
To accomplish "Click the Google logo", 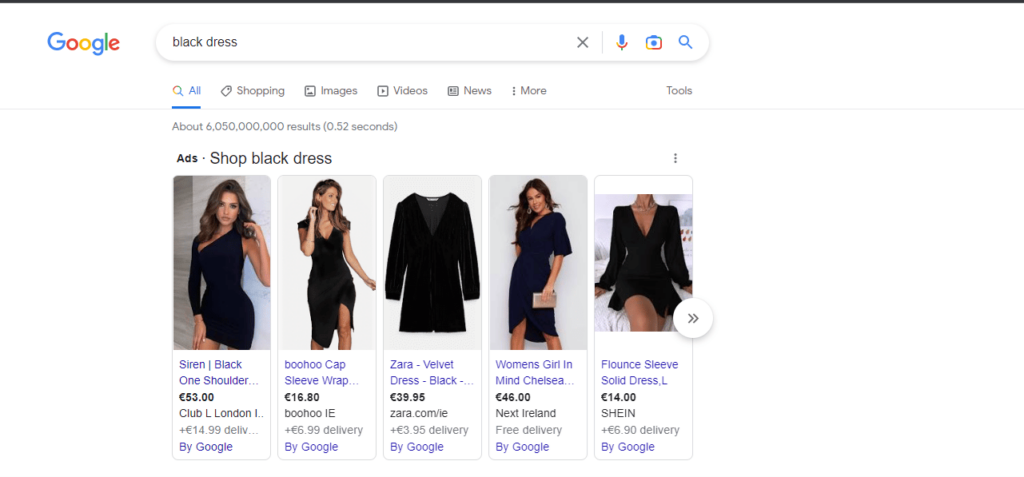I will point(83,42).
